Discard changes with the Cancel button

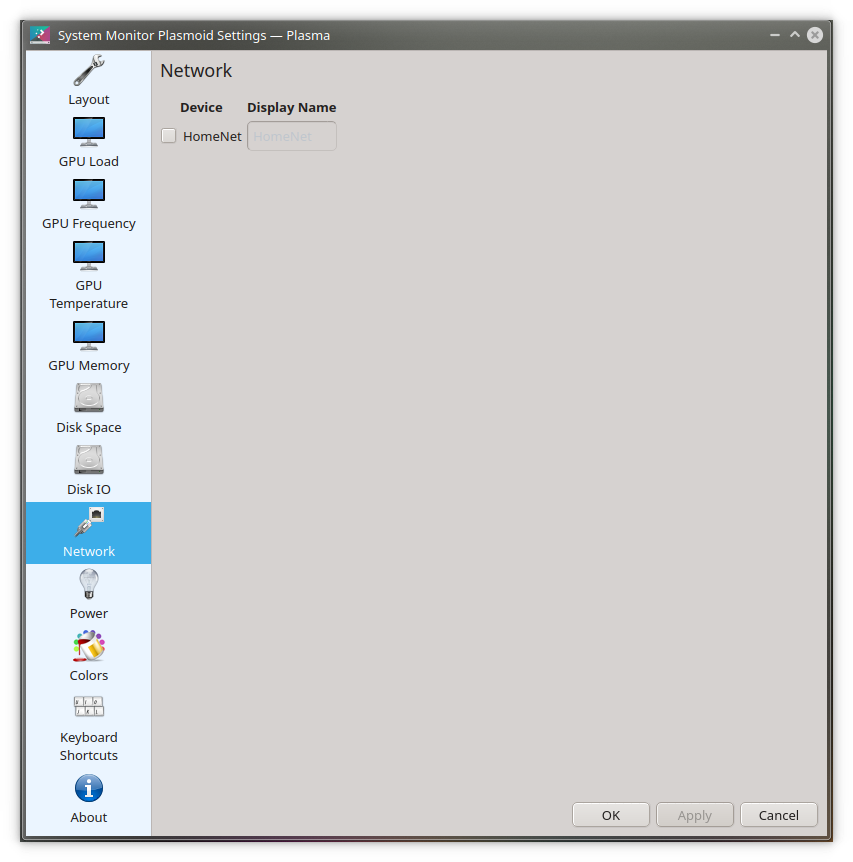point(779,815)
